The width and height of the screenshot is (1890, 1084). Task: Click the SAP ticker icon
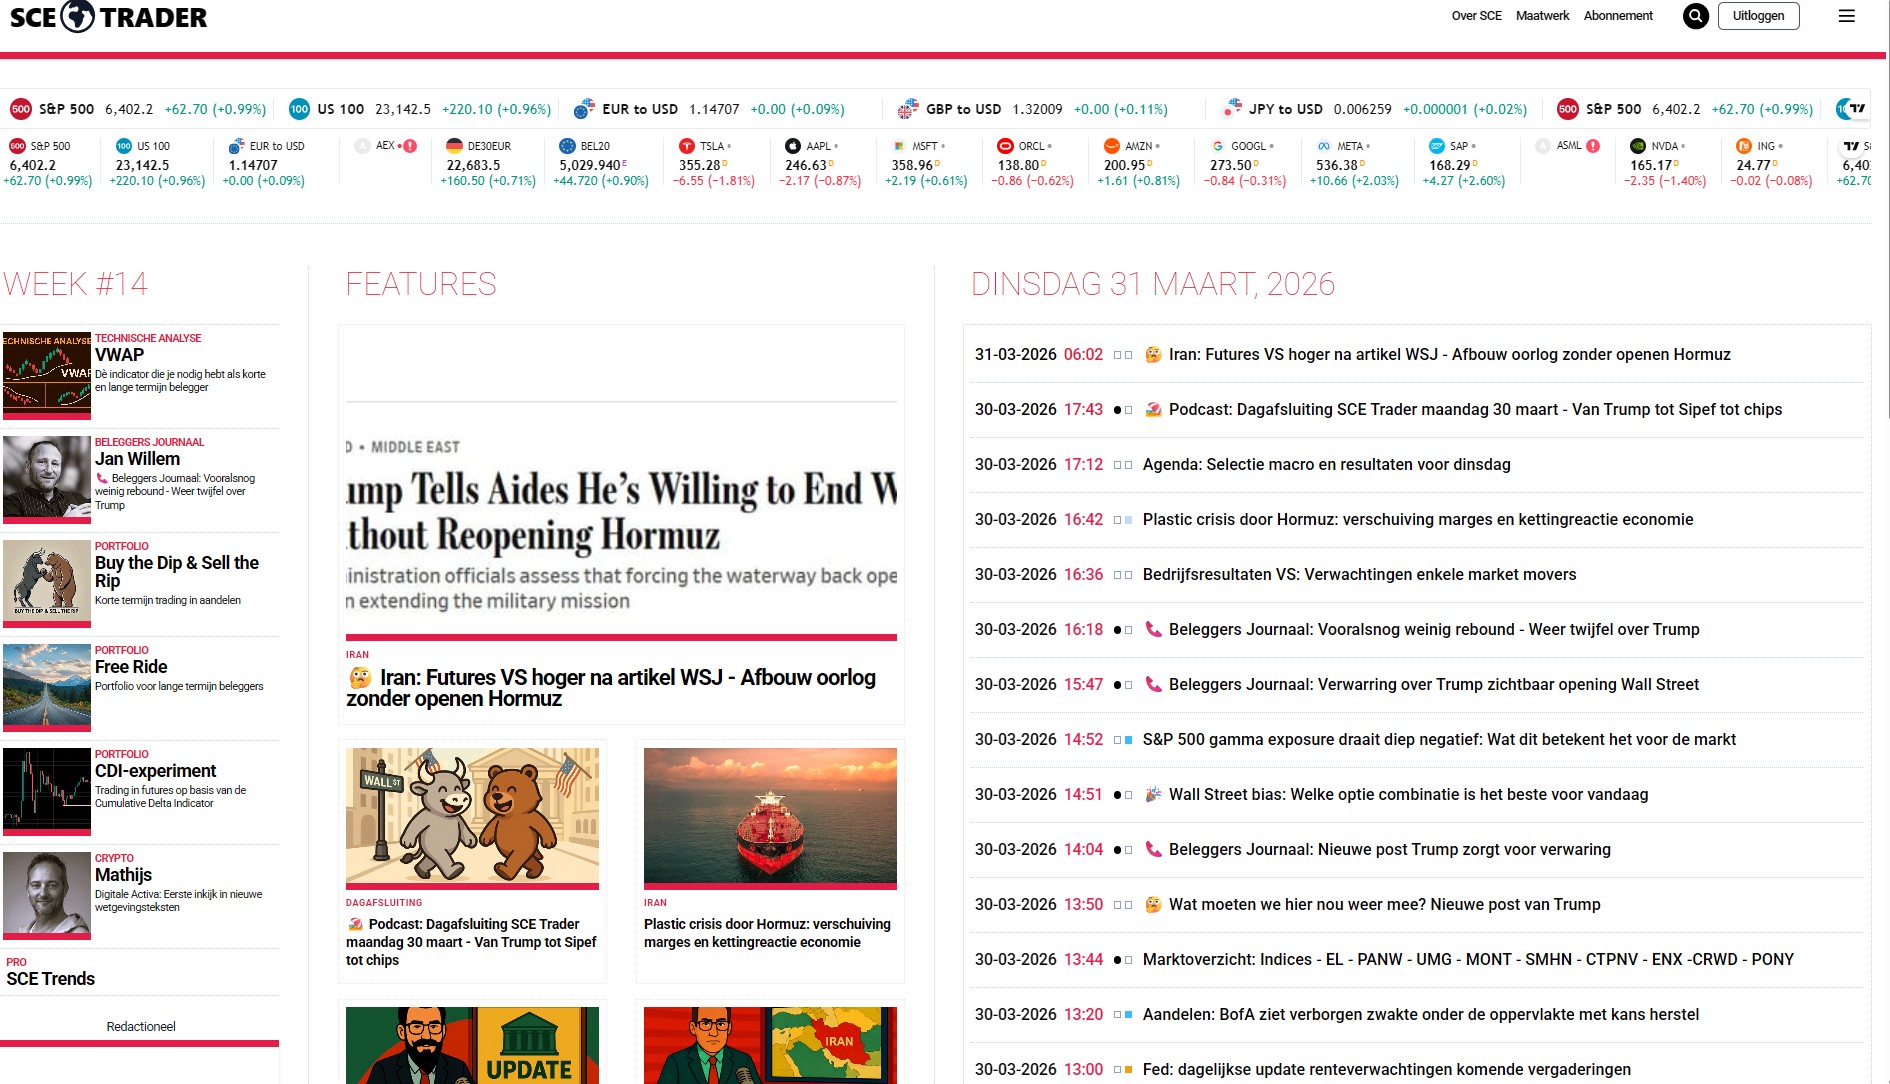[1437, 146]
